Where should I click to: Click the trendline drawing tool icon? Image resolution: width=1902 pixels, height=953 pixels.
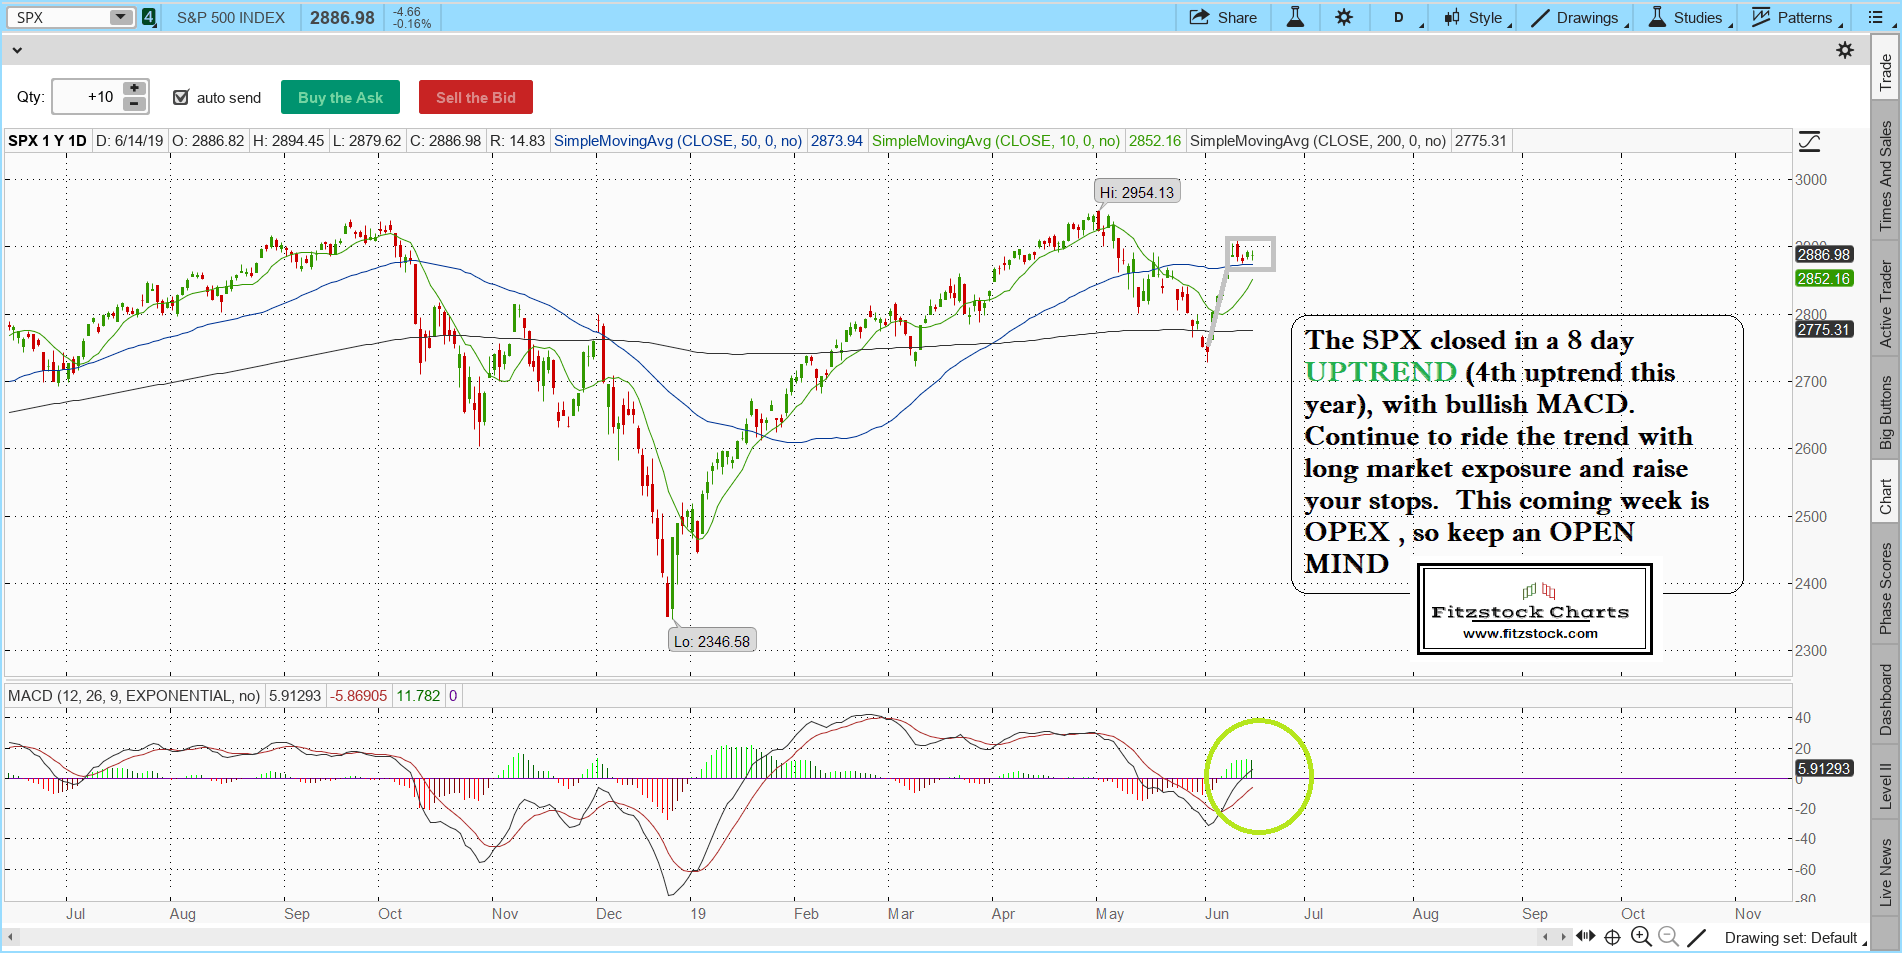coord(1697,937)
